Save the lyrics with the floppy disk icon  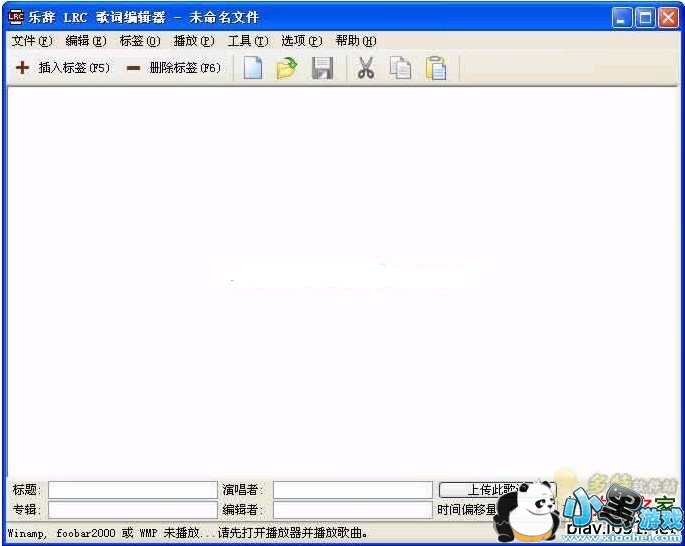point(322,68)
